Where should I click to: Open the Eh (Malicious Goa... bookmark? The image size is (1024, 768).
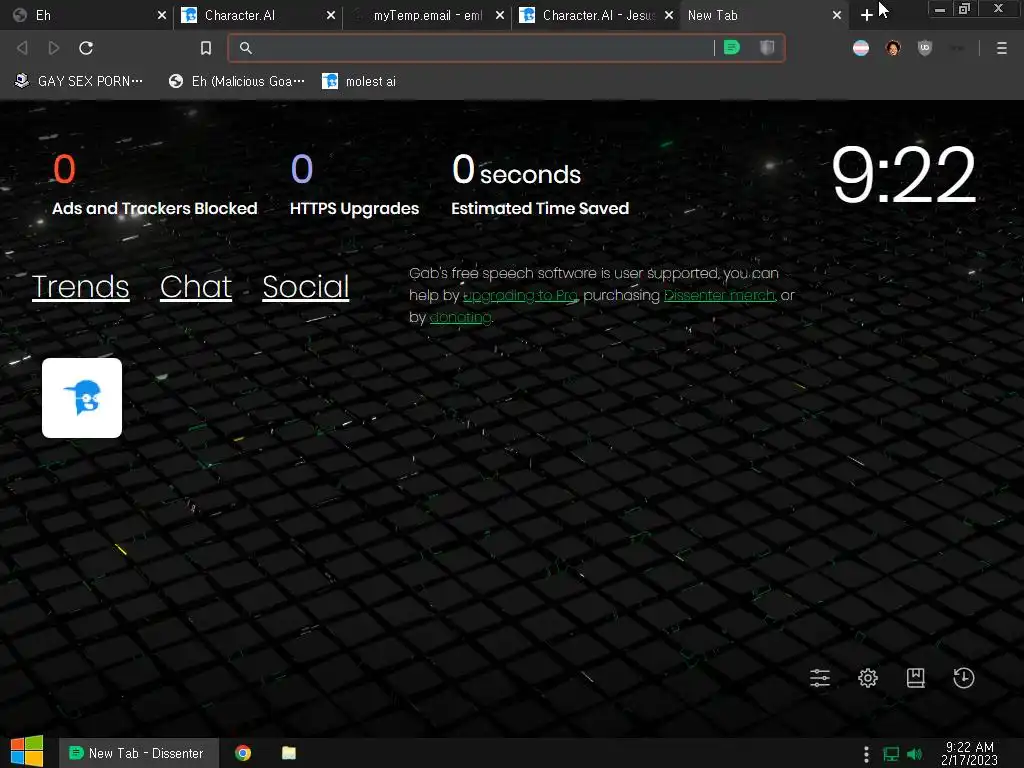236,81
